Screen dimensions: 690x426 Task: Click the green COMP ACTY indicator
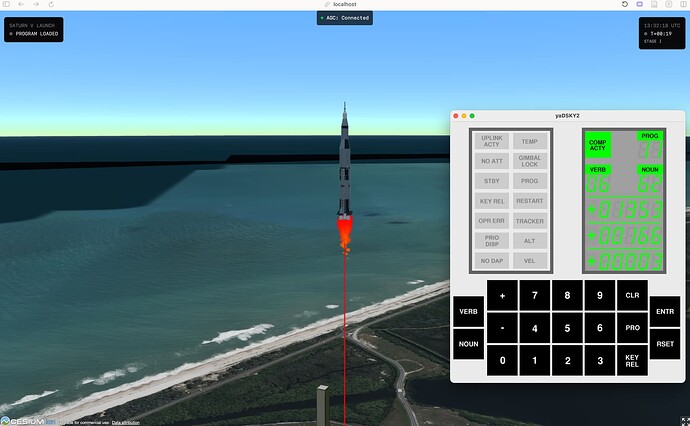pyautogui.click(x=598, y=145)
